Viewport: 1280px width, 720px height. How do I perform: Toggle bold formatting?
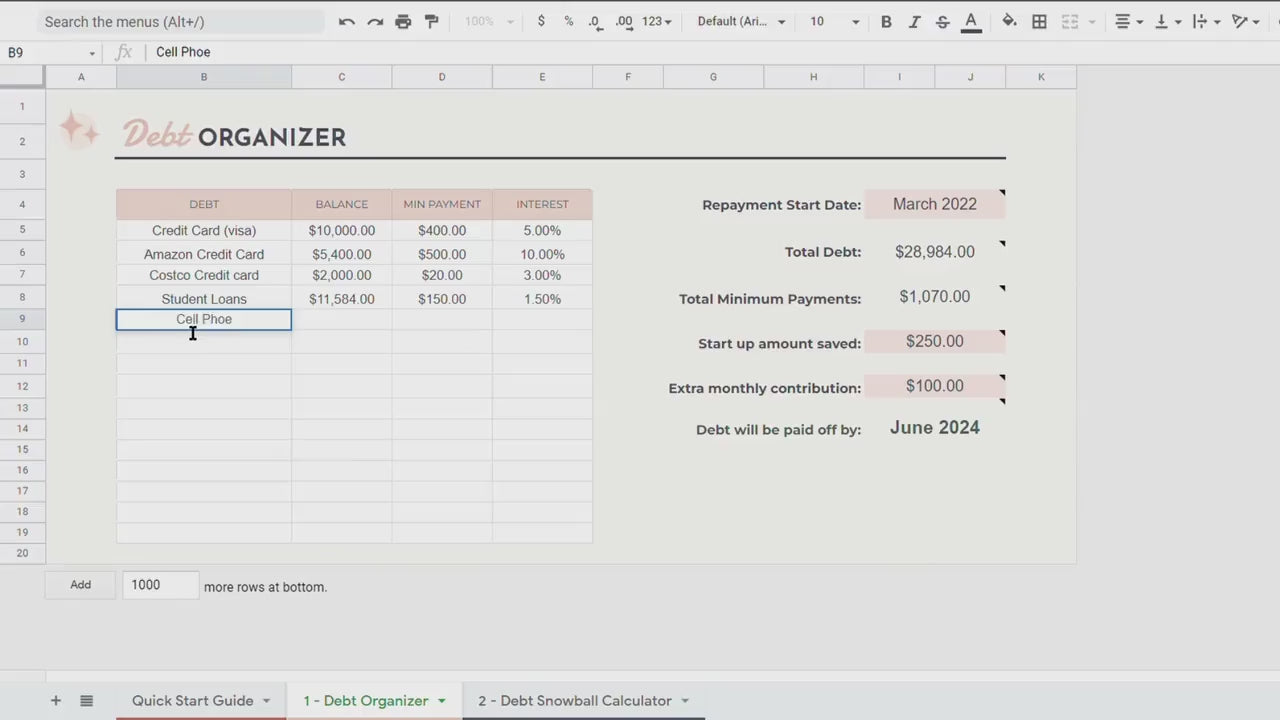click(886, 22)
